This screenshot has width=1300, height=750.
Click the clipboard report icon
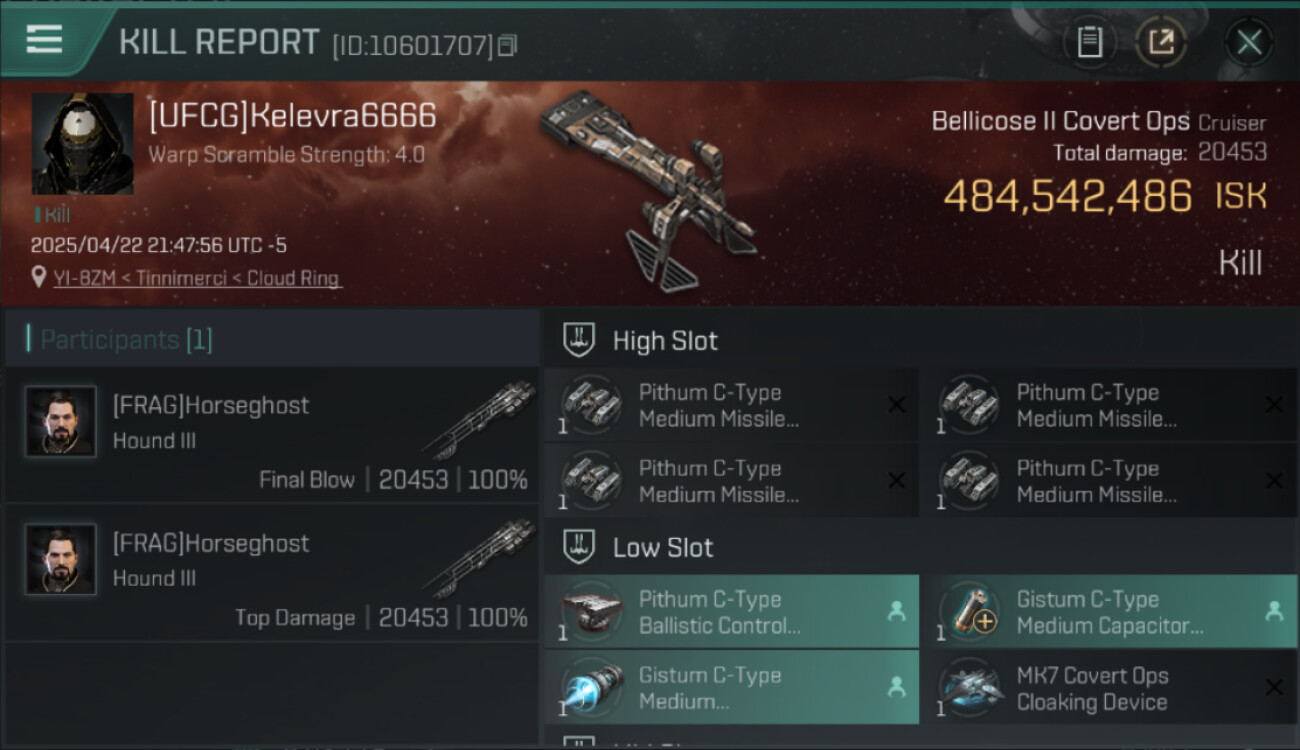(1089, 42)
